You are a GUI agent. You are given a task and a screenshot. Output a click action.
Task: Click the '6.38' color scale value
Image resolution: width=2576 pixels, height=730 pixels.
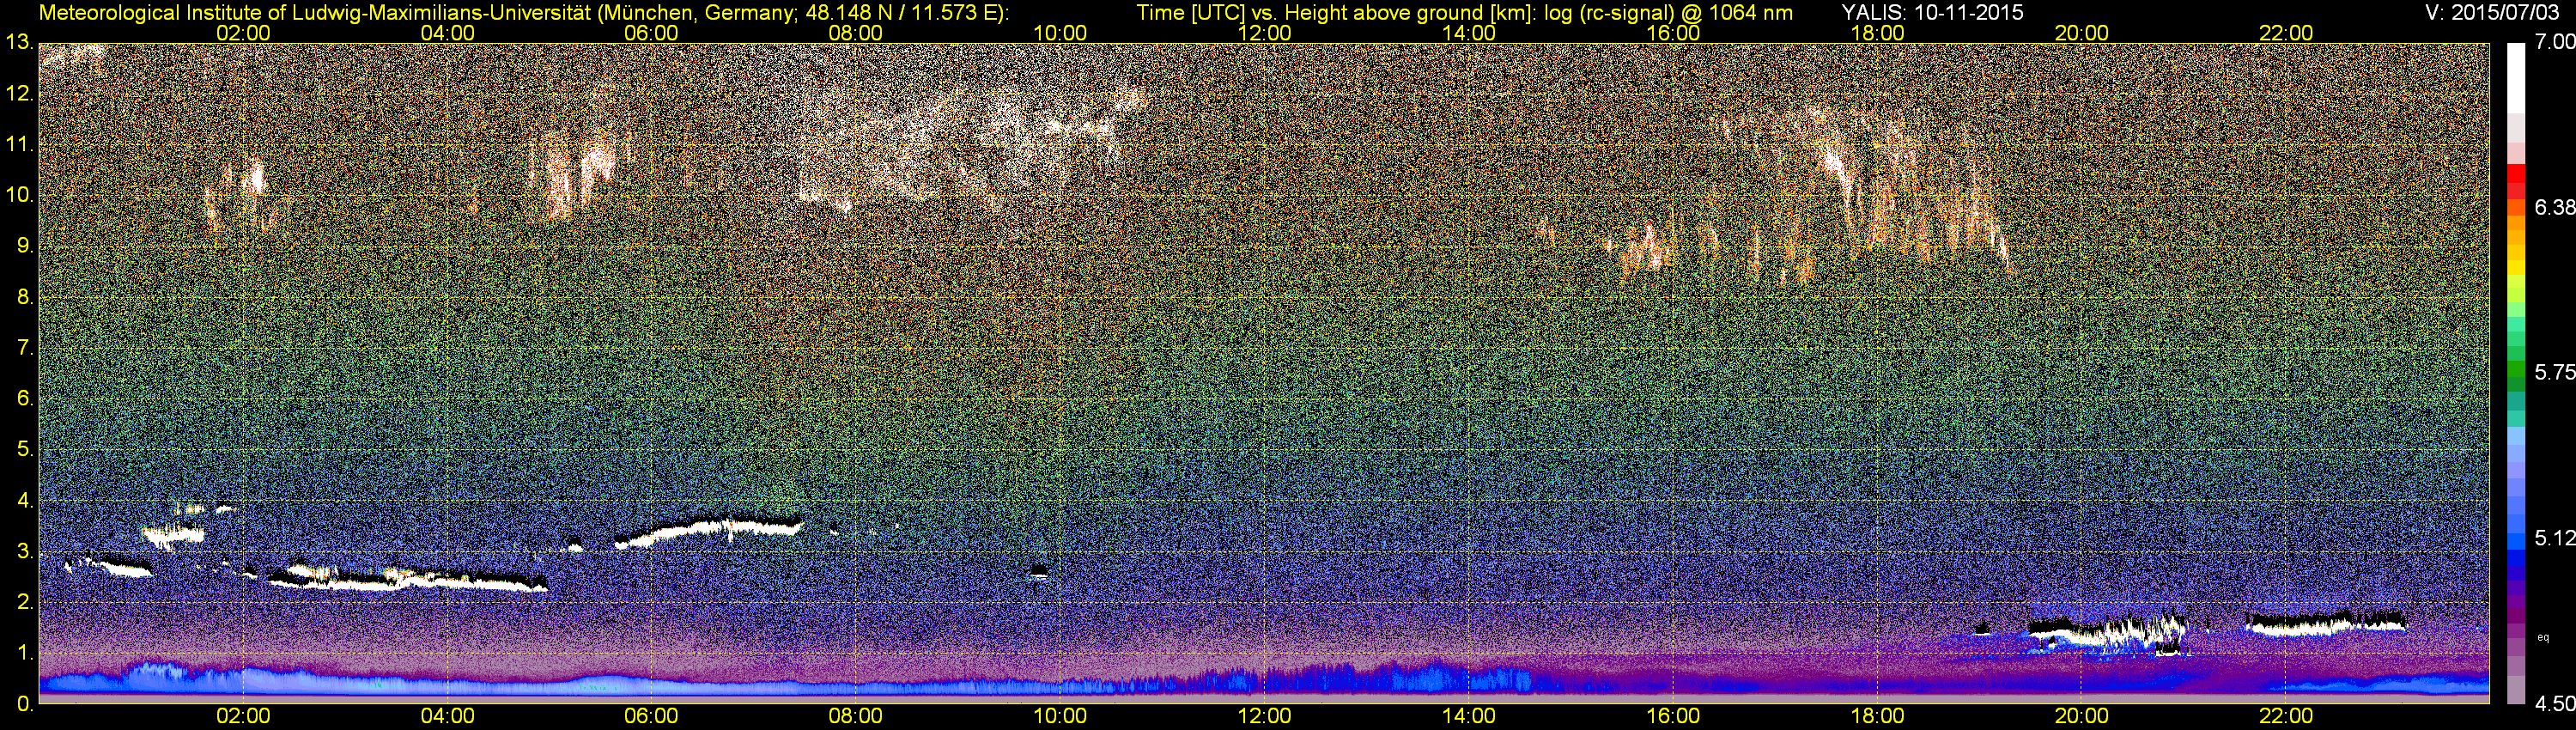(x=2555, y=207)
